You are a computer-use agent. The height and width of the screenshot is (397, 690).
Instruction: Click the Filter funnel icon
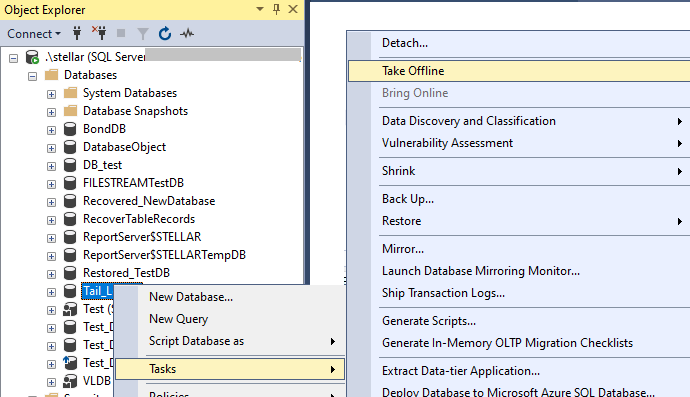[143, 33]
